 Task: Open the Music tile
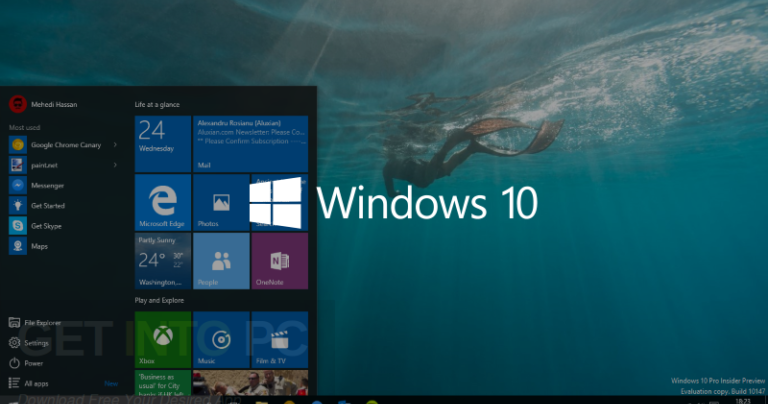pyautogui.click(x=221, y=339)
